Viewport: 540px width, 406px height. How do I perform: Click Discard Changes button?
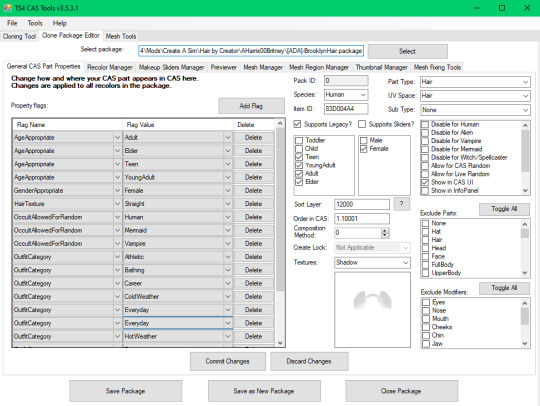(309, 361)
